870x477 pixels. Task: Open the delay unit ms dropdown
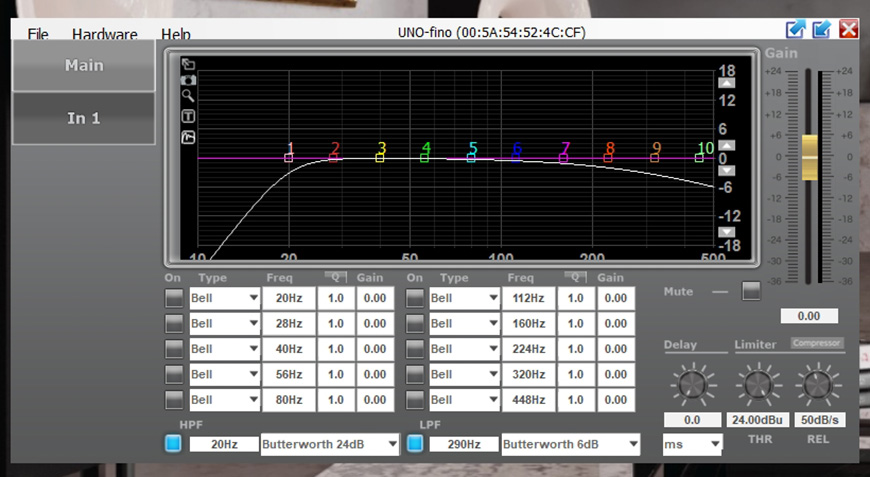pyautogui.click(x=691, y=444)
